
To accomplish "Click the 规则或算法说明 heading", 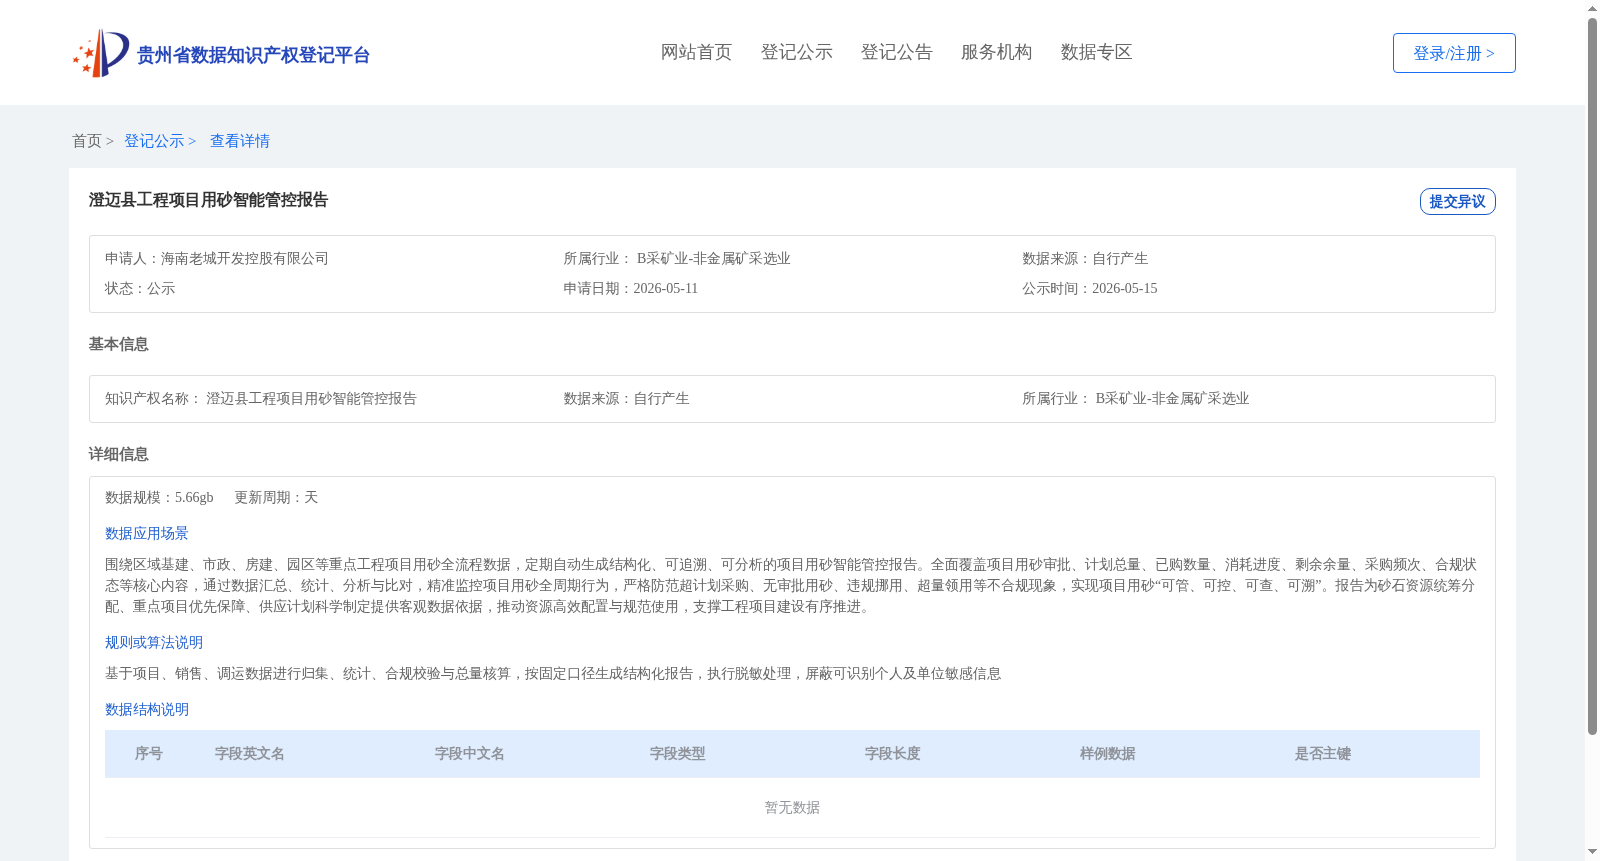I will click(x=154, y=642).
